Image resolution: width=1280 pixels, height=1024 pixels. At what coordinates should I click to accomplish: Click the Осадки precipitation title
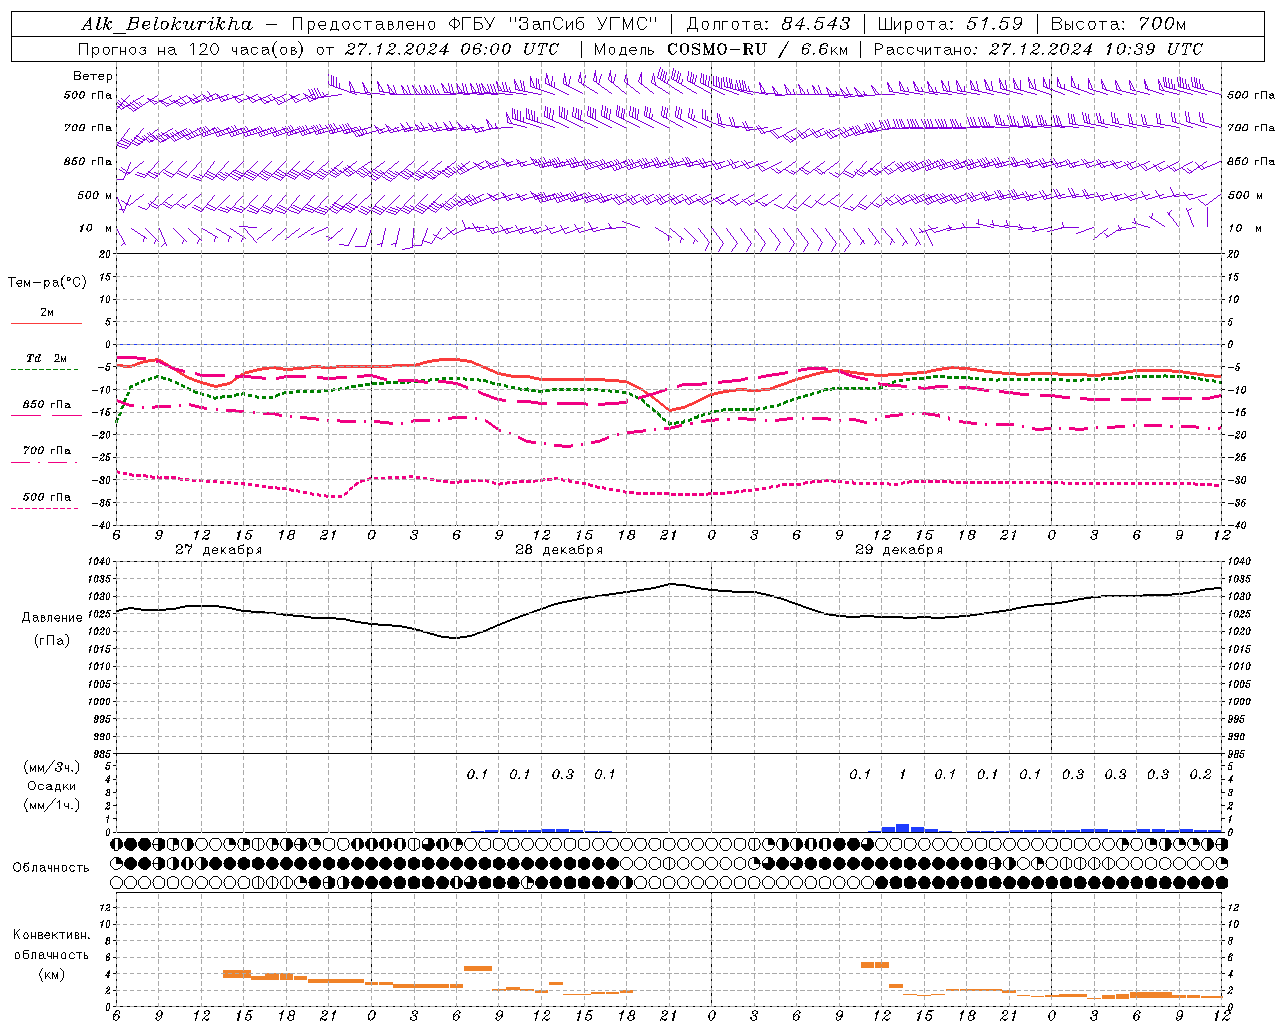(x=52, y=786)
